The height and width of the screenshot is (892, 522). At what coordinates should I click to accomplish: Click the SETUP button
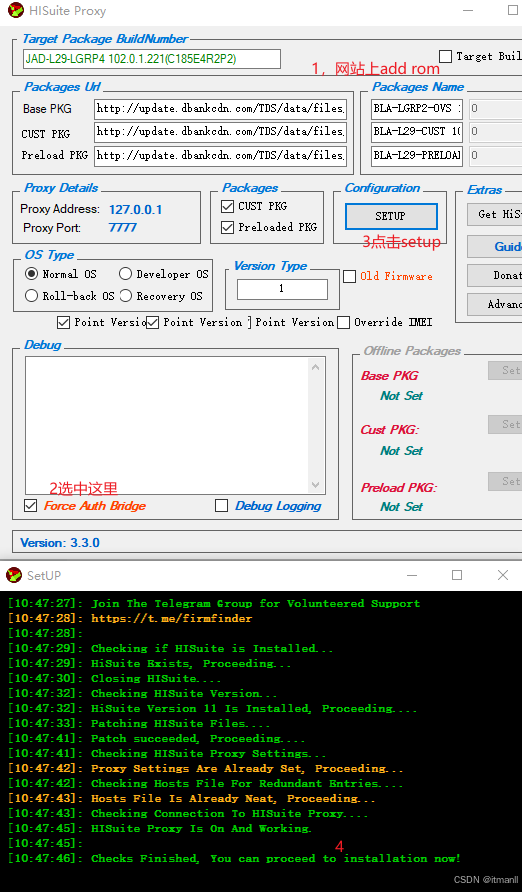coord(391,216)
